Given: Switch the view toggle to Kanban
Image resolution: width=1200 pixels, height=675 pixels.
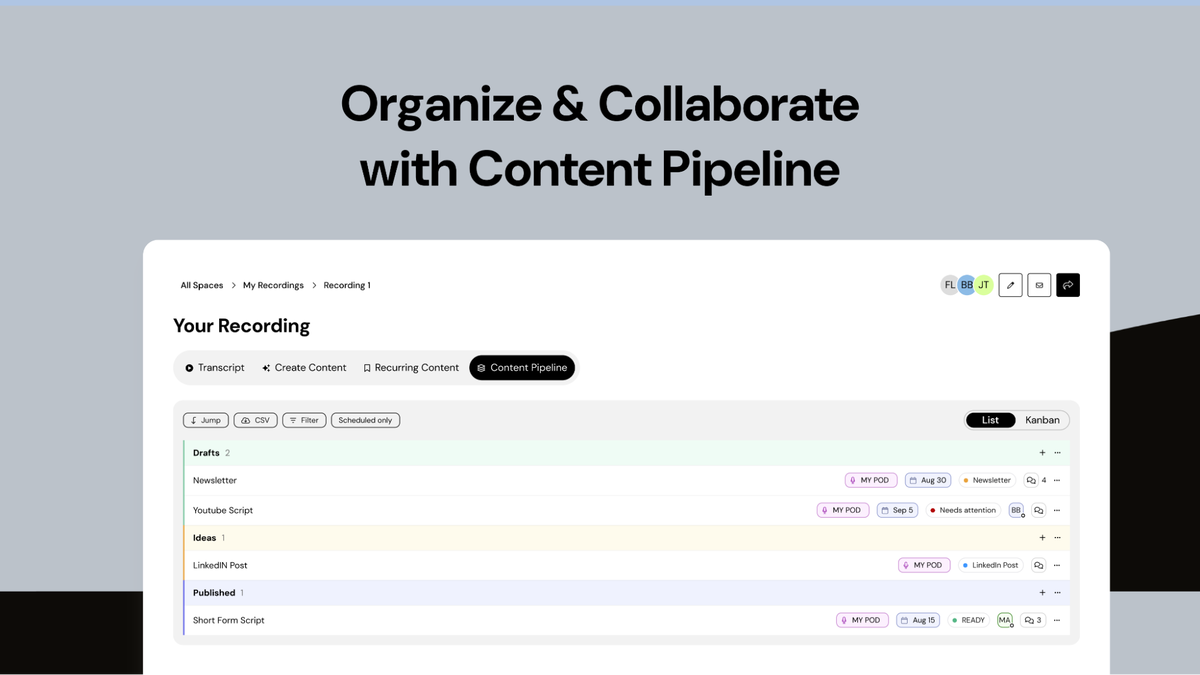Looking at the screenshot, I should tap(1042, 420).
